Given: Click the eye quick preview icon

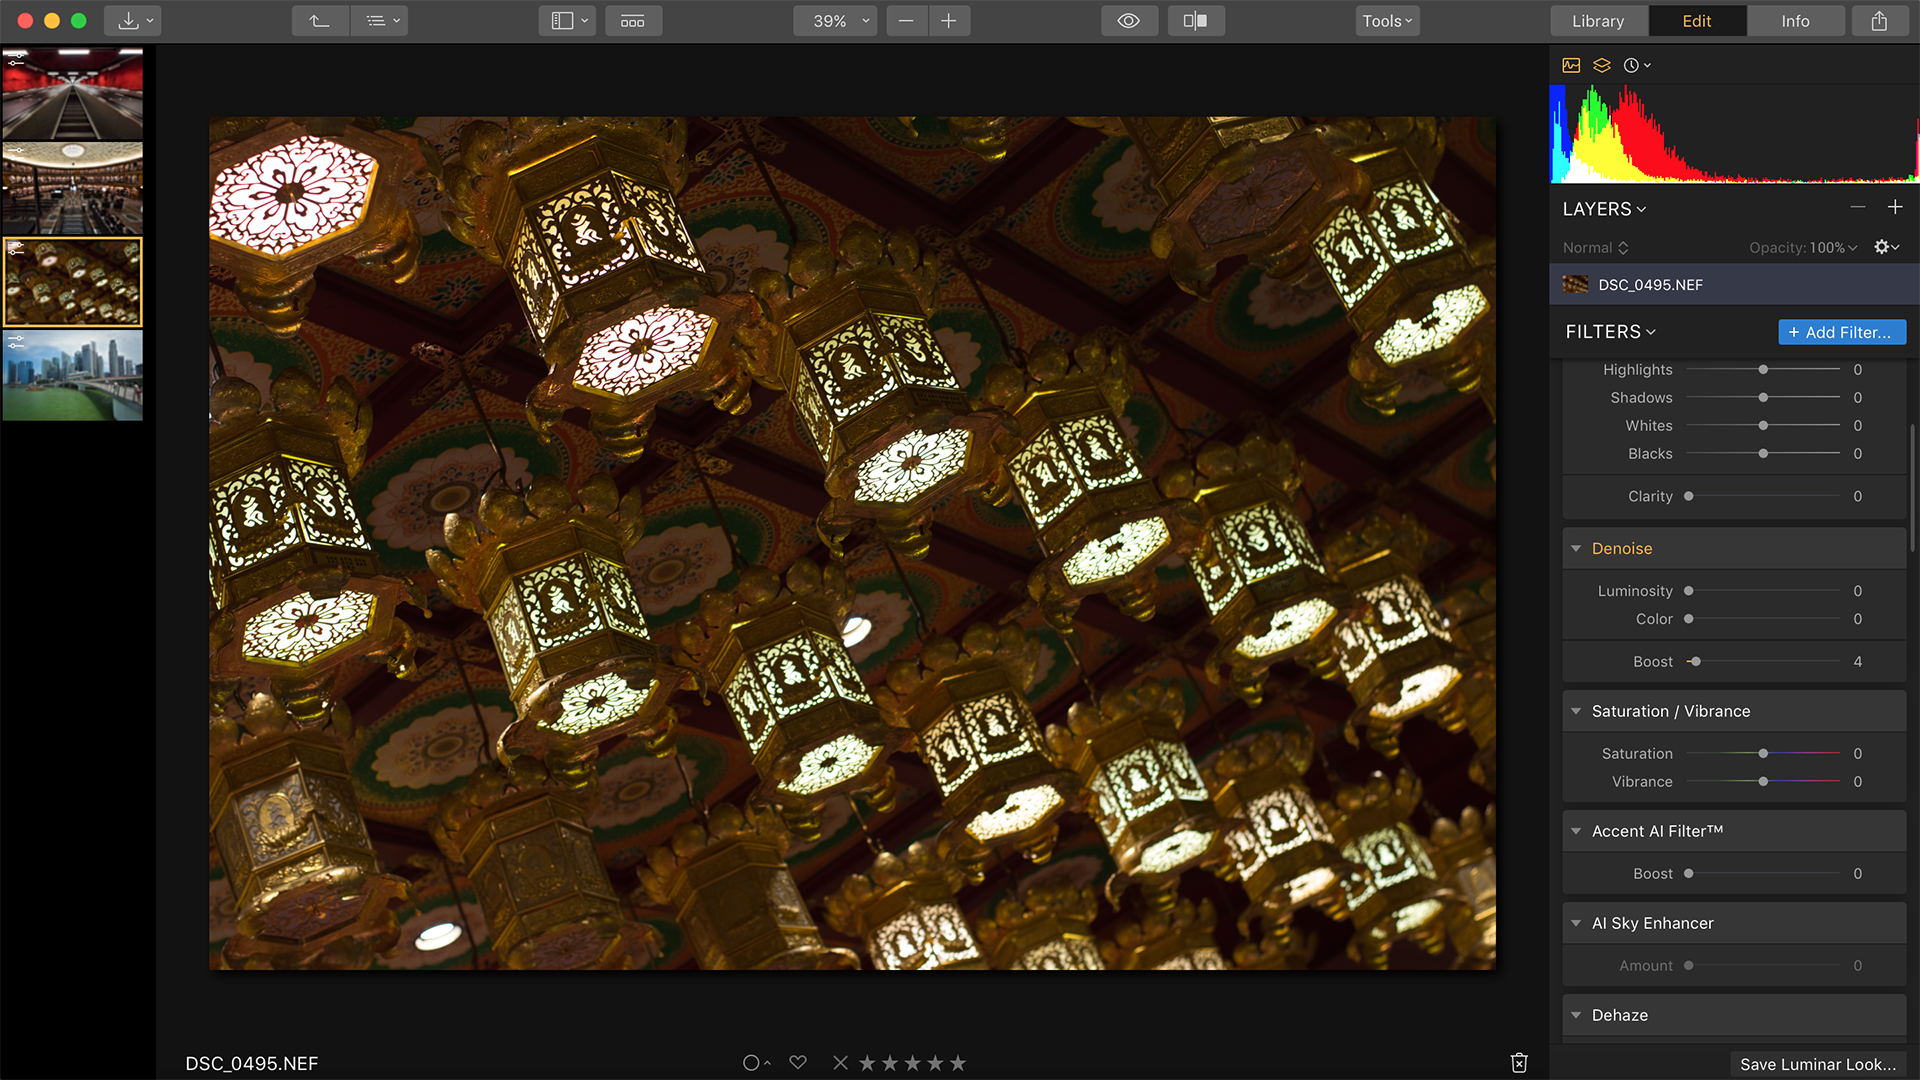Looking at the screenshot, I should pyautogui.click(x=1129, y=21).
